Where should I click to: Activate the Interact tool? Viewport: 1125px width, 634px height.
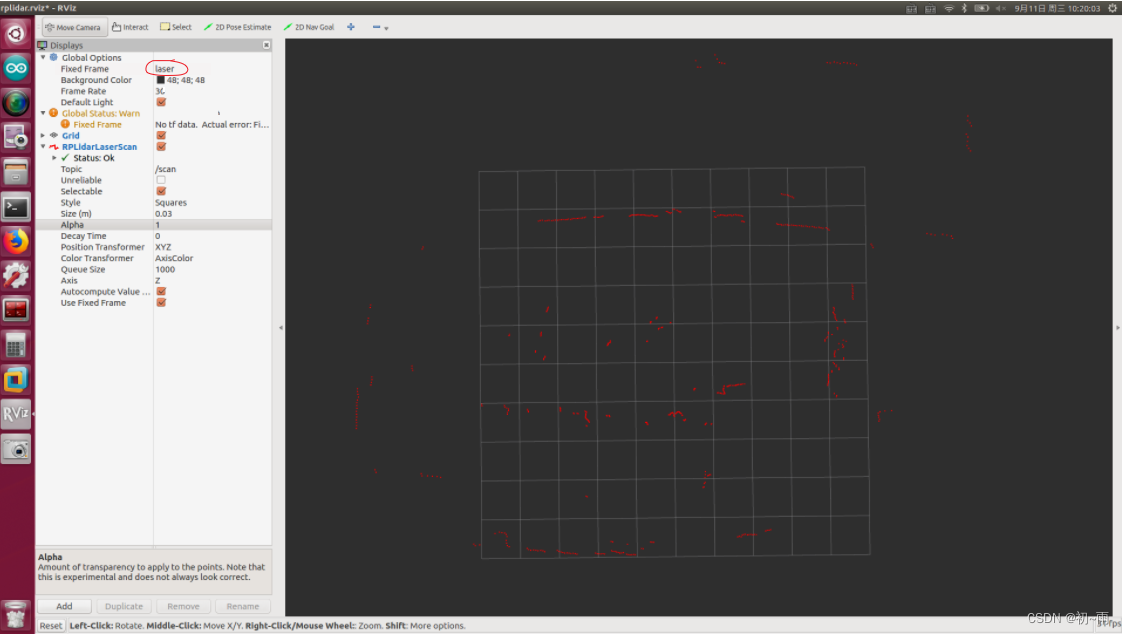[130, 27]
